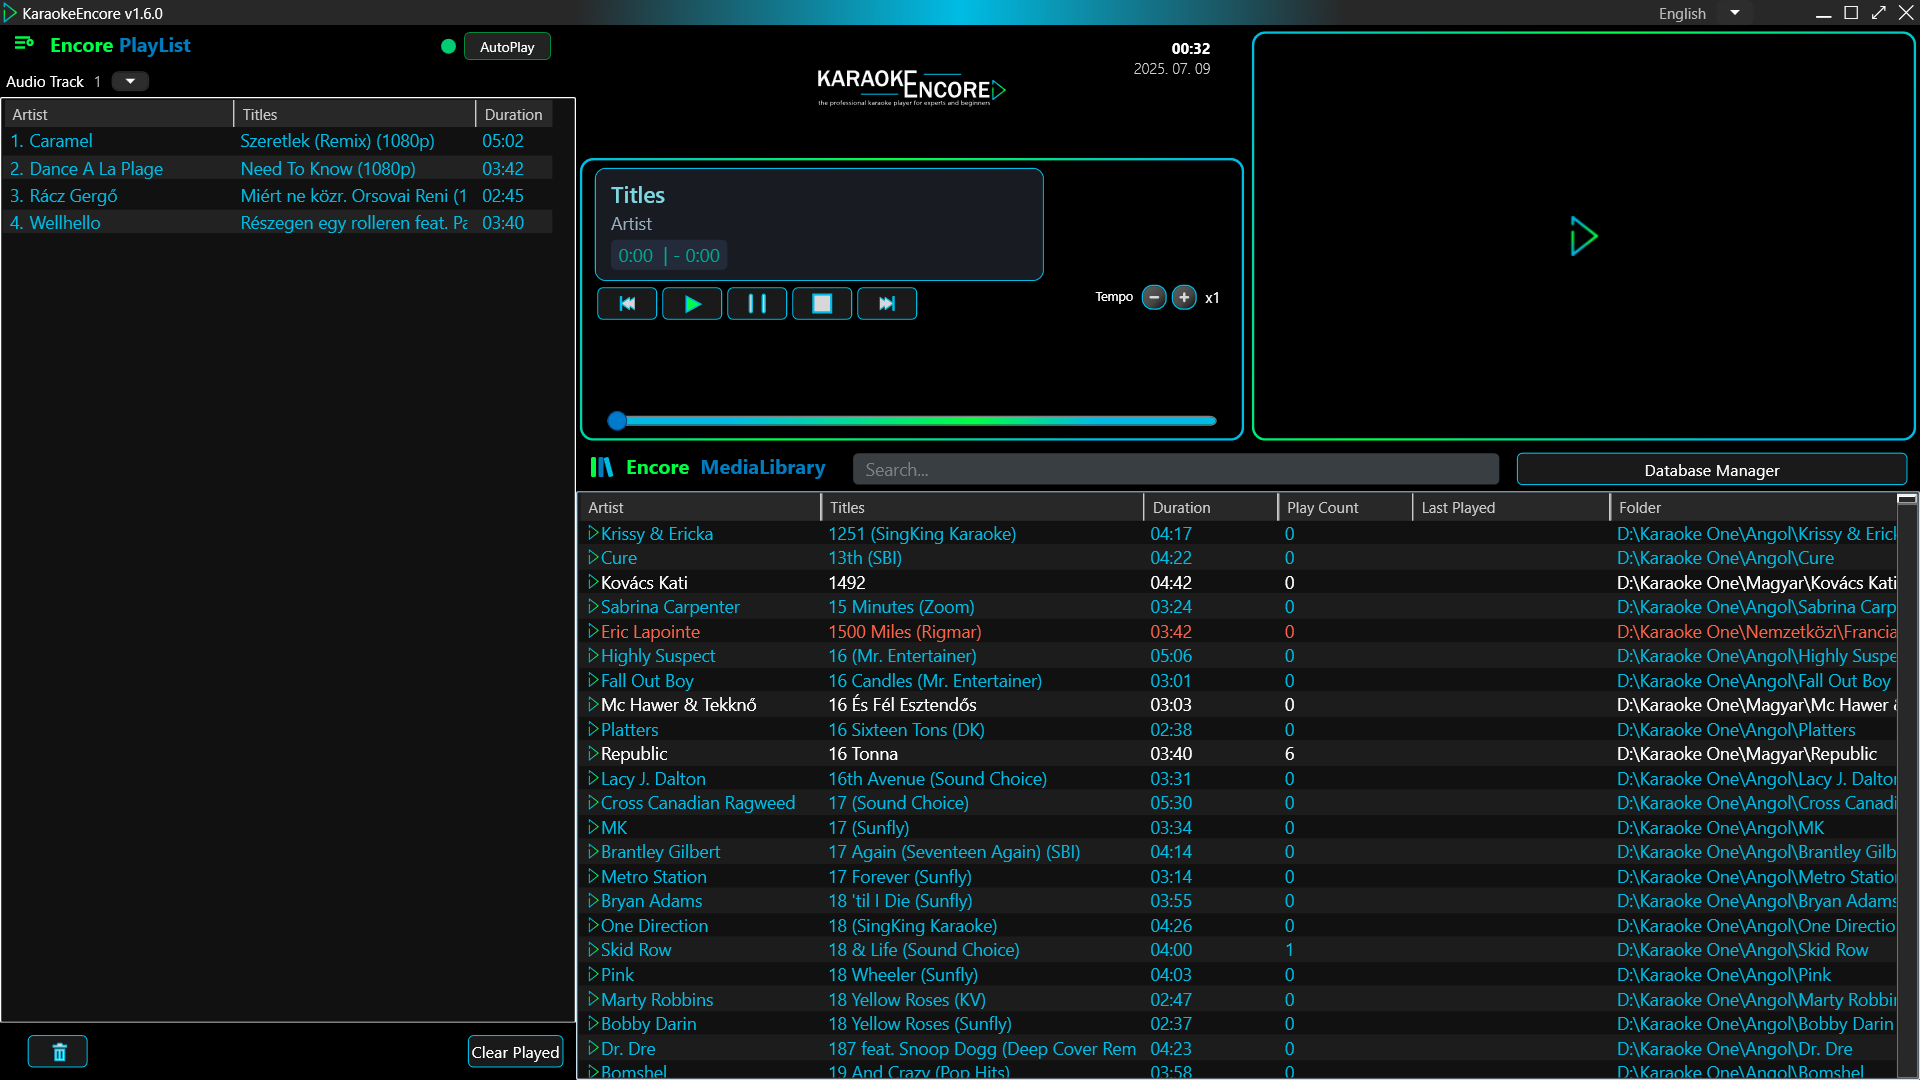Click the play arrow beside Platters
Viewport: 1920px width, 1080px height.
click(593, 730)
